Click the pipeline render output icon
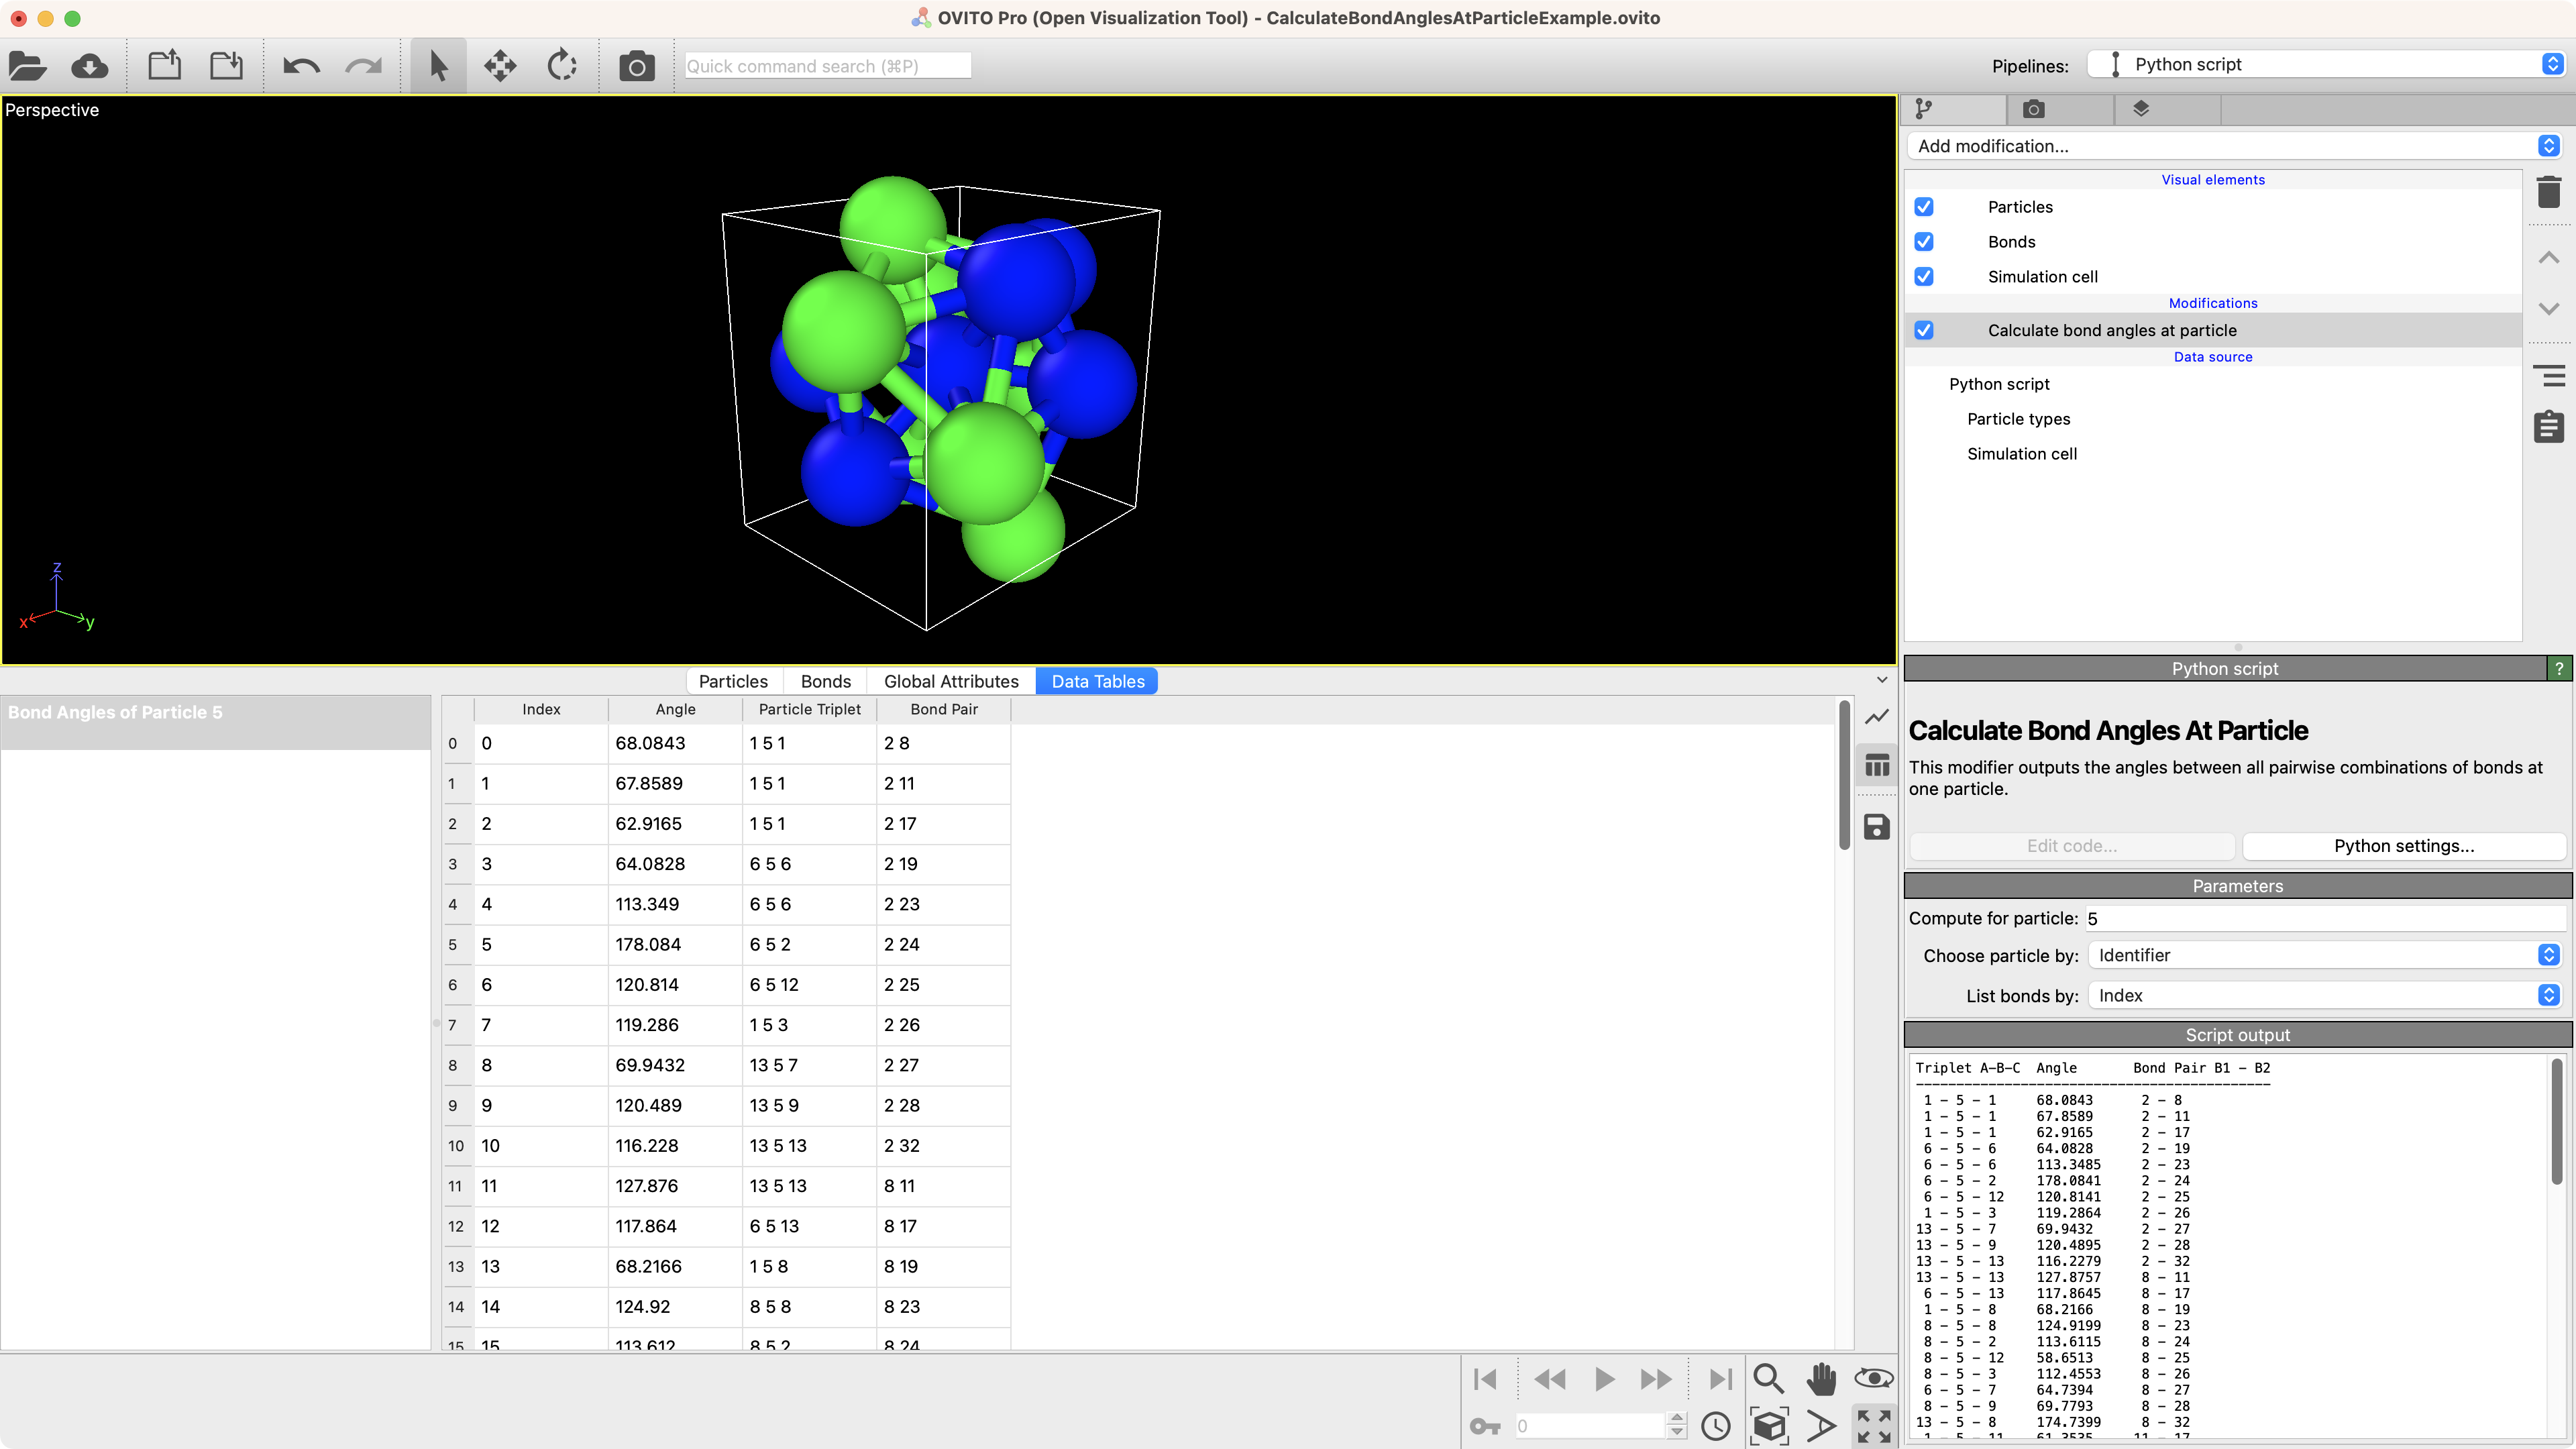 2035,110
